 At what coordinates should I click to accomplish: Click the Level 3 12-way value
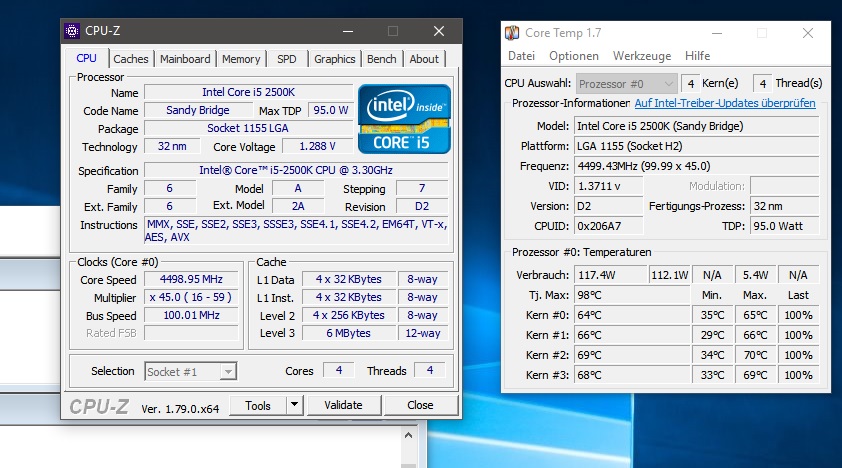(x=423, y=333)
